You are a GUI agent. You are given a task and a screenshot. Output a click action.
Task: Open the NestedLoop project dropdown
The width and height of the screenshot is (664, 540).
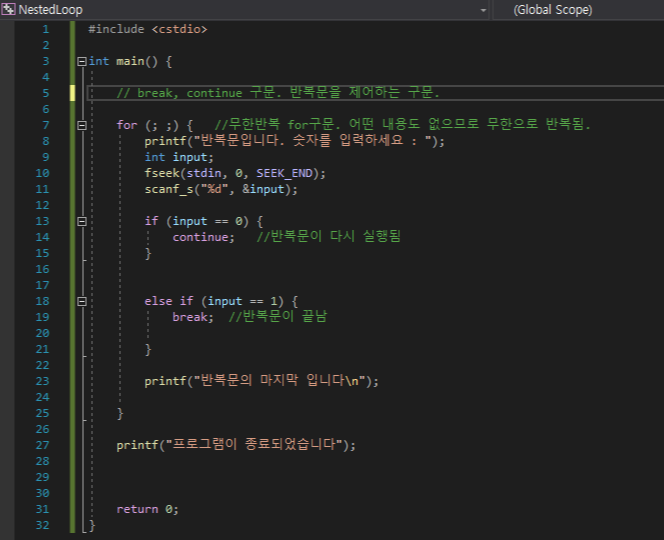click(x=483, y=10)
